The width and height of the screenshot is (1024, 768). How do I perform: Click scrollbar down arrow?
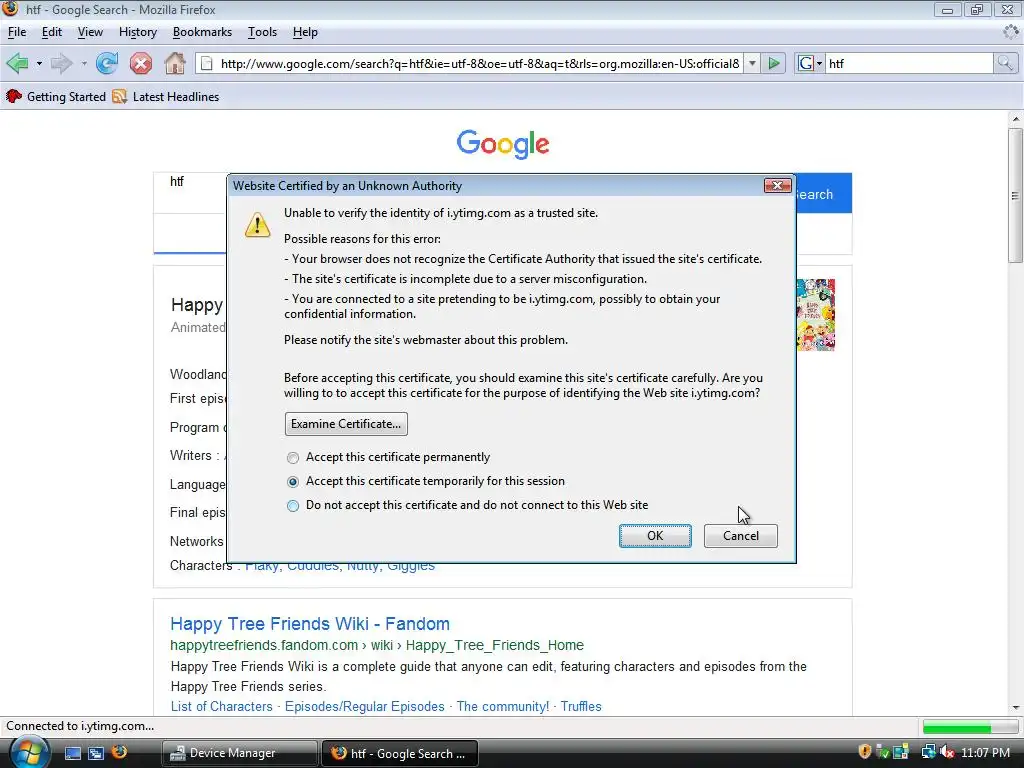point(1015,708)
